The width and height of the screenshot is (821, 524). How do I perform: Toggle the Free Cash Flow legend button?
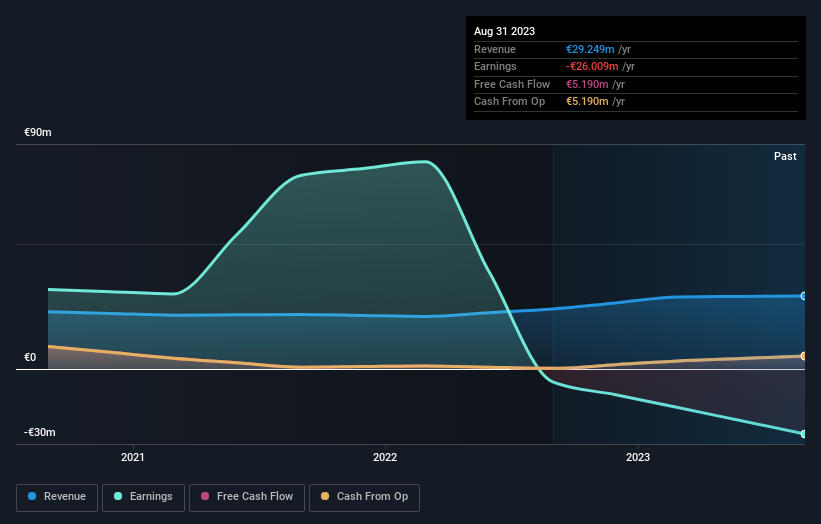pos(247,497)
